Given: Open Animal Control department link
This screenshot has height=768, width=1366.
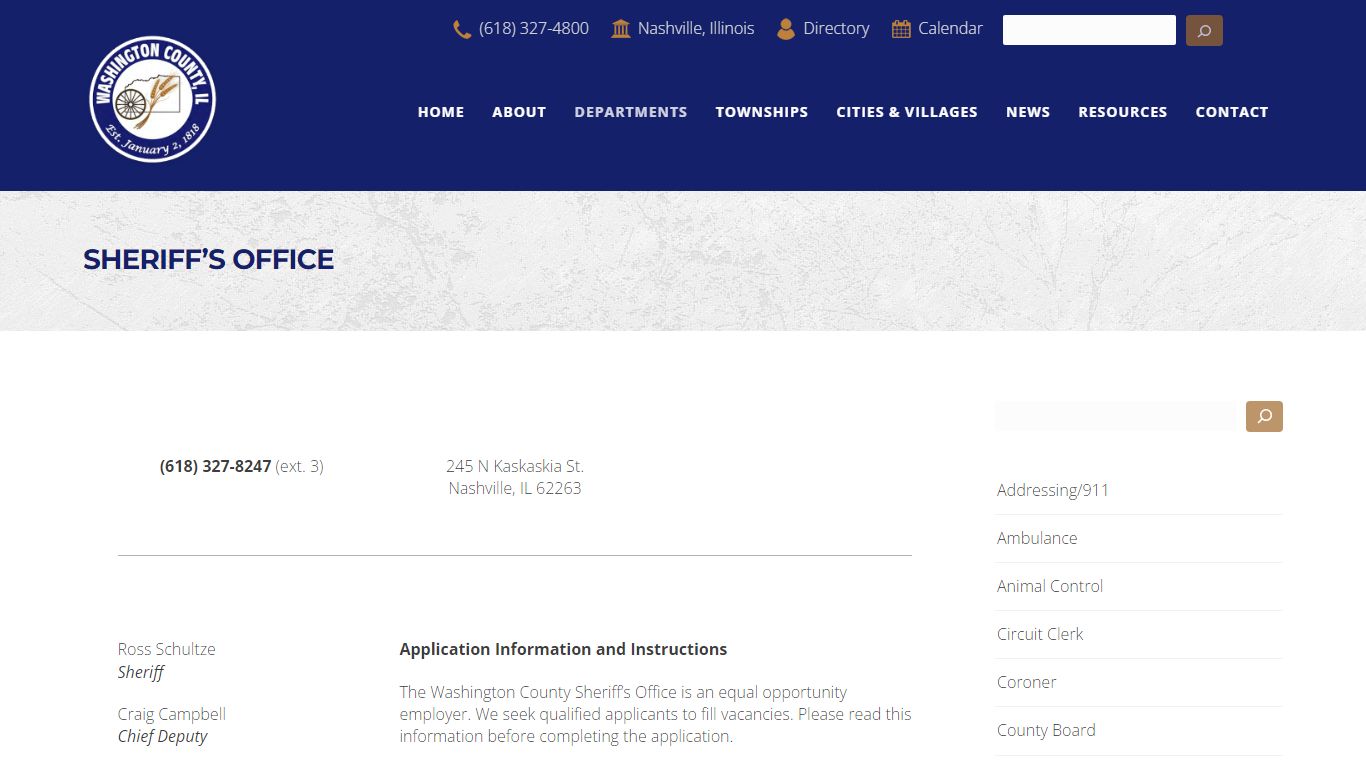Looking at the screenshot, I should click(1050, 586).
